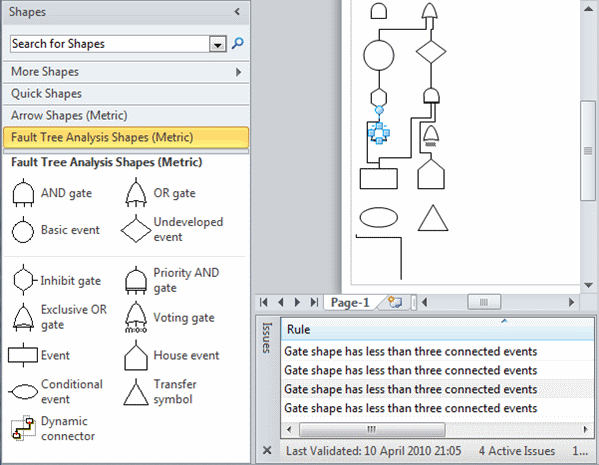Go to the next page tab
This screenshot has width=599, height=465.
pos(297,302)
